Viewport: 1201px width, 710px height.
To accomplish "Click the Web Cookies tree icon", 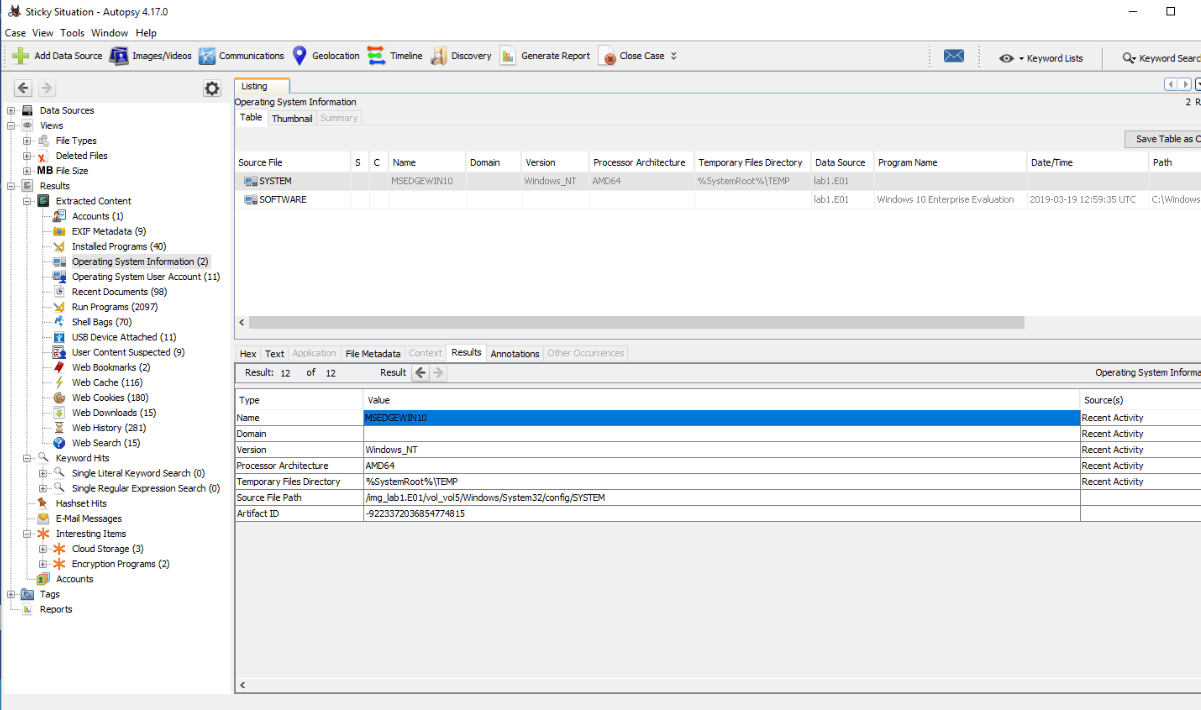I will pyautogui.click(x=60, y=397).
